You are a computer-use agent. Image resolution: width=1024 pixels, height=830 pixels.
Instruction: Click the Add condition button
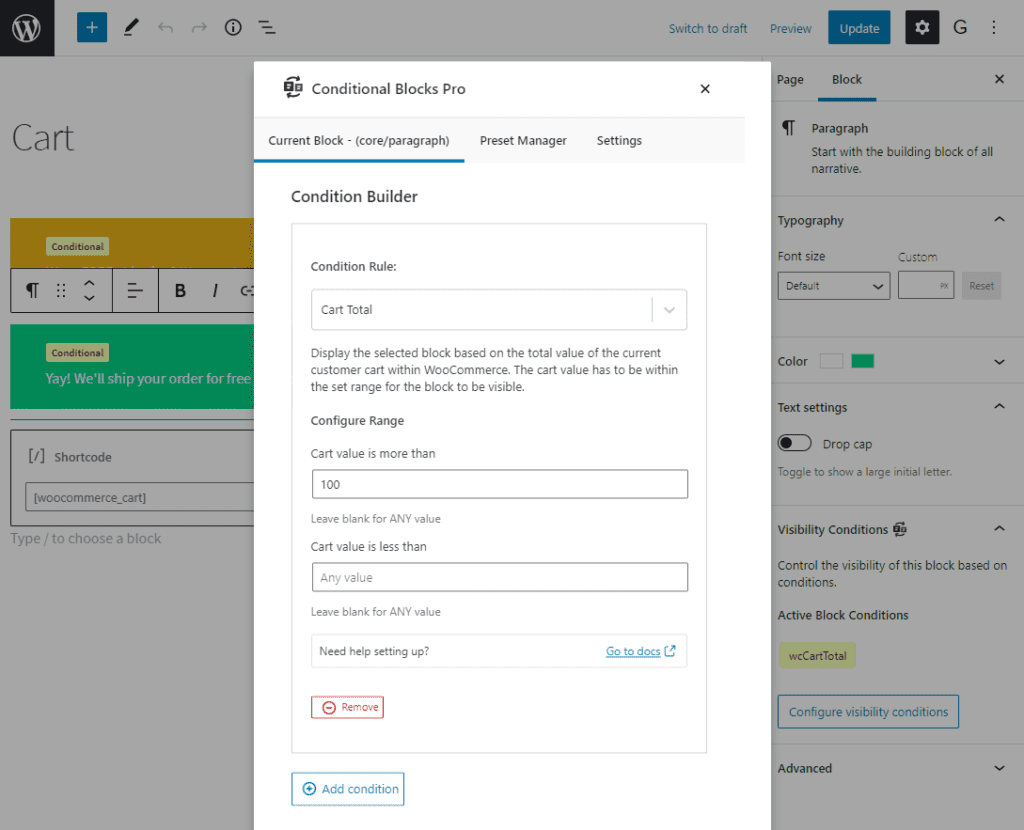tap(347, 789)
